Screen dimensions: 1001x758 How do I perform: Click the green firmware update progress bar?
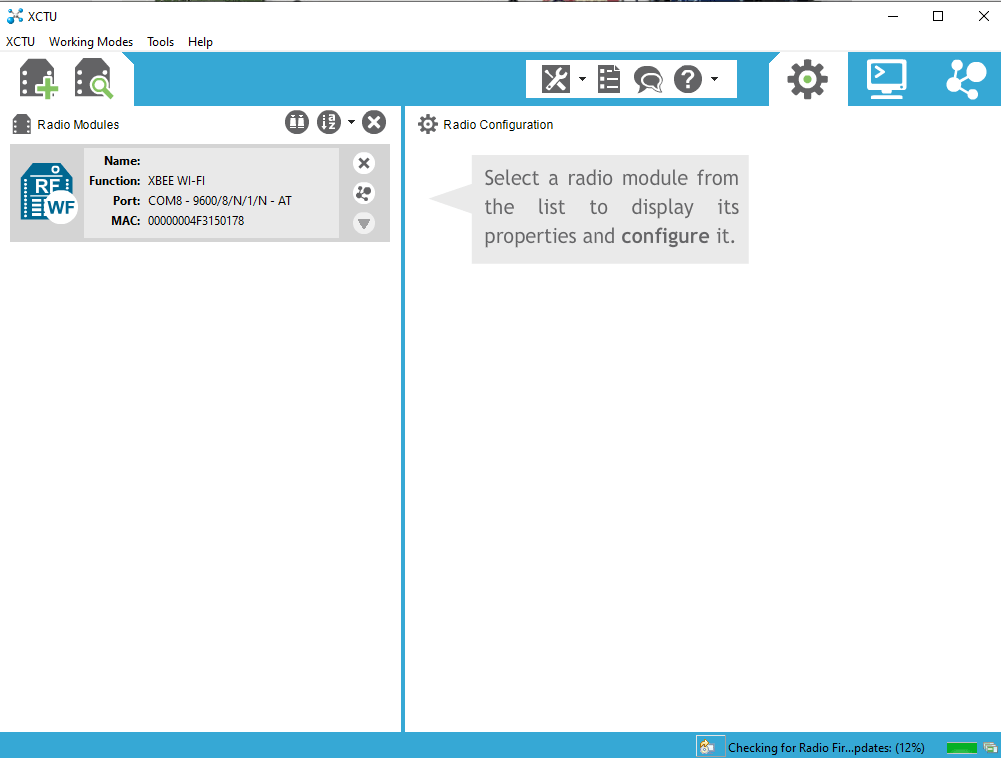pos(961,748)
